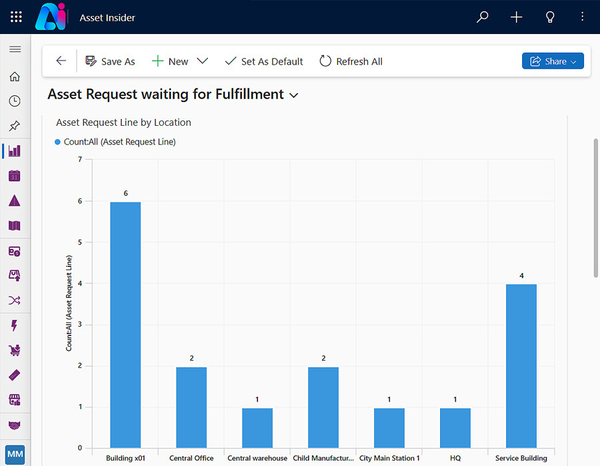600x466 pixels.
Task: Open the app launcher waffle menu
Action: point(14,17)
